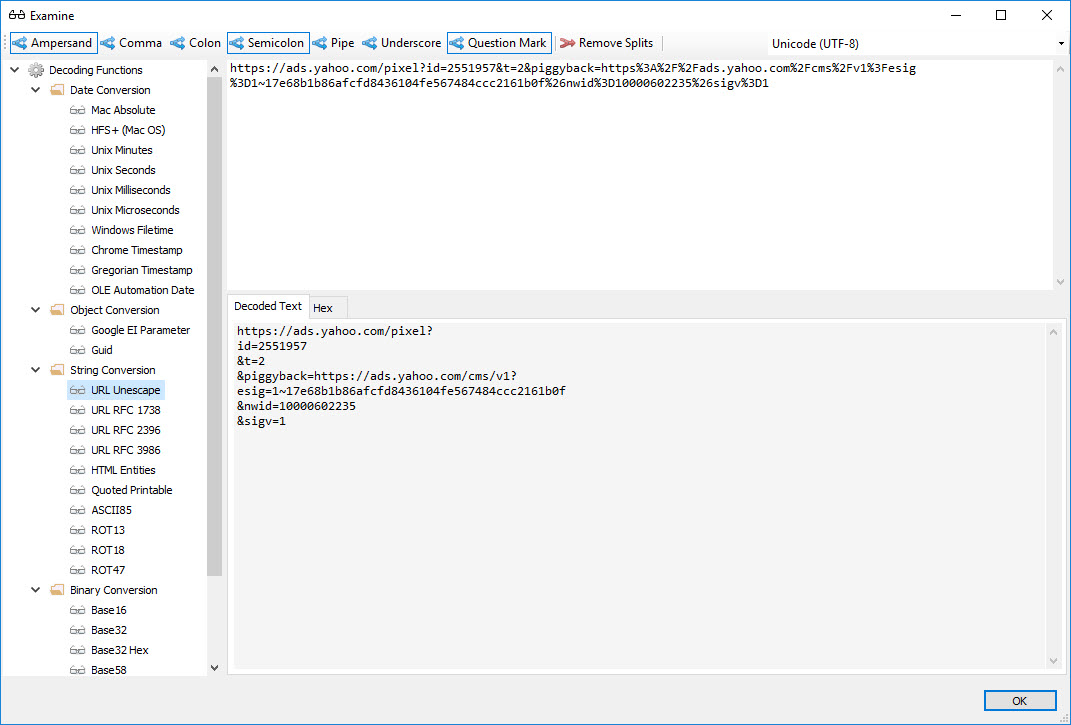Click the glasses icon beside Guid
The width and height of the screenshot is (1071, 725).
(78, 350)
